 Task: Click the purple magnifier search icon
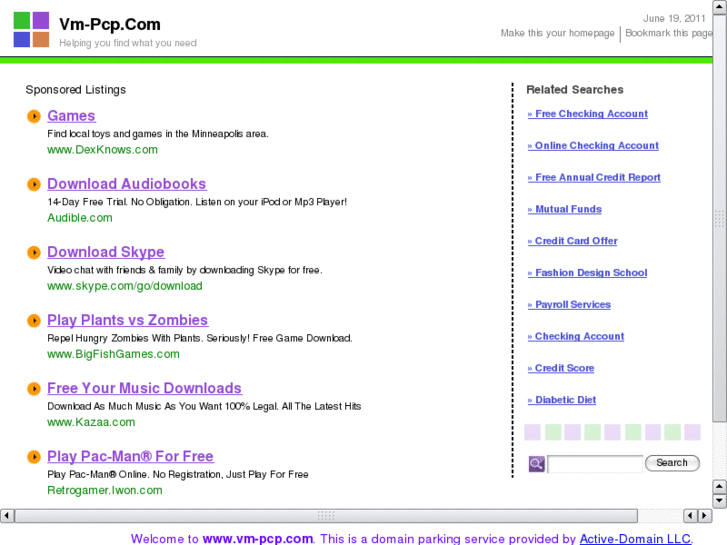click(536, 463)
